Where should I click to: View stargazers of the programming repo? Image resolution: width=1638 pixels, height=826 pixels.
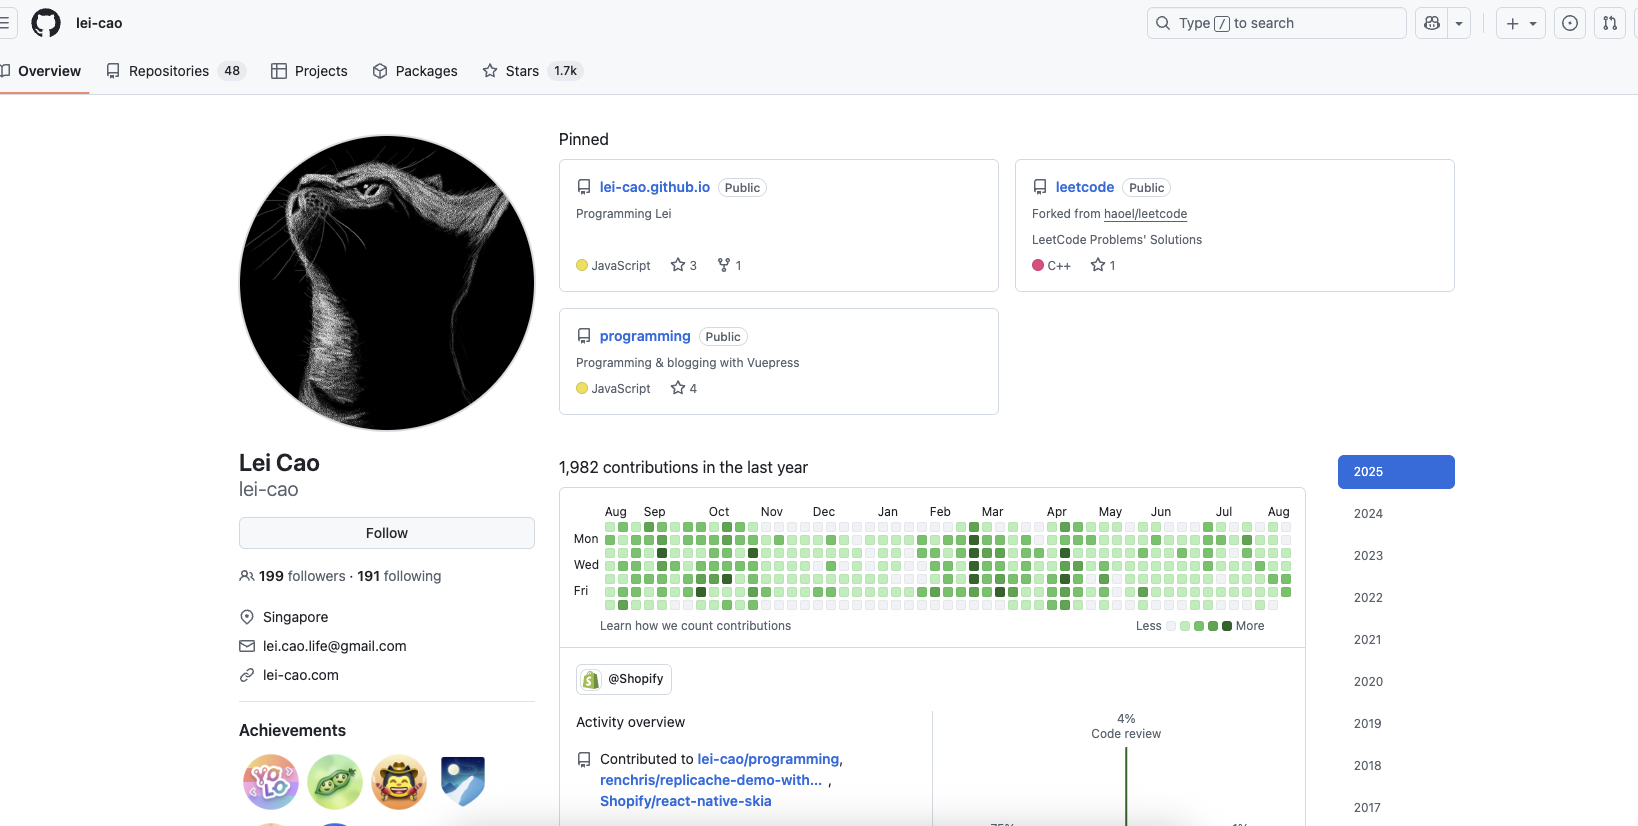click(684, 388)
